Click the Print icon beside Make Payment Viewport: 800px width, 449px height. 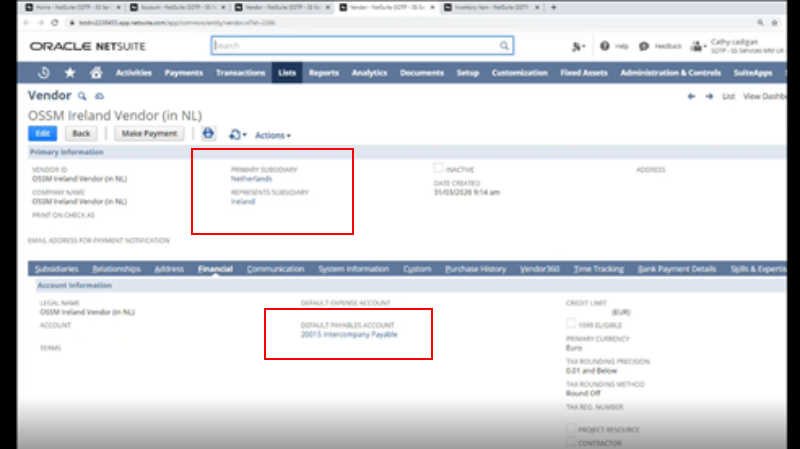[208, 134]
